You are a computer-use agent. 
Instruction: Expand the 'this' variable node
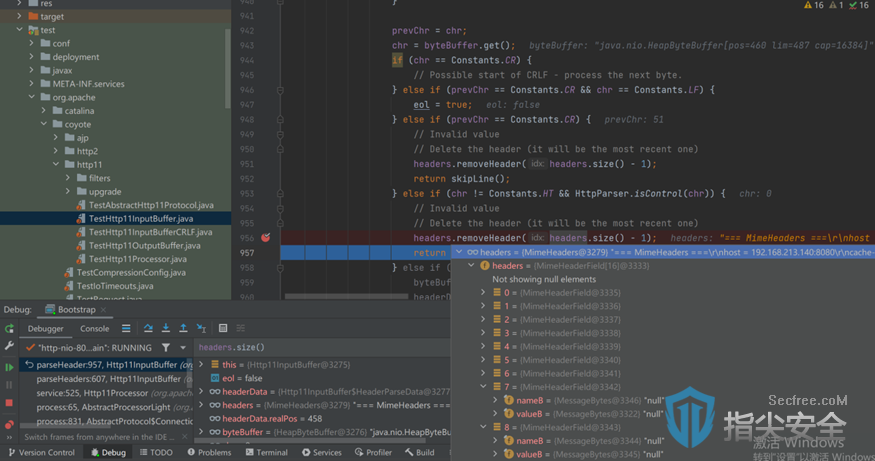click(x=201, y=364)
